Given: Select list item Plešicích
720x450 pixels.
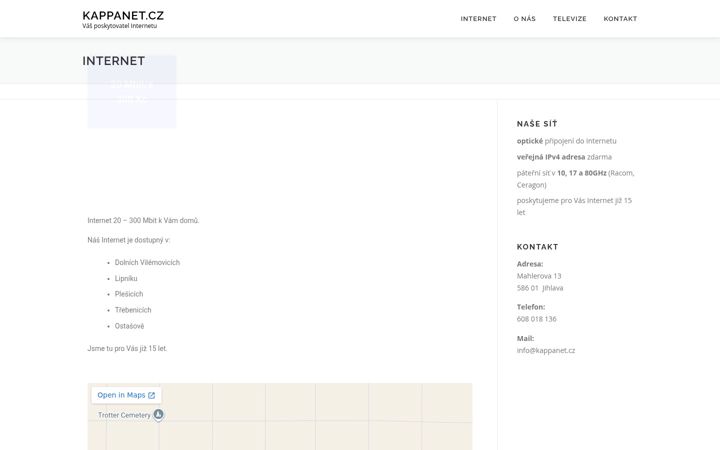Looking at the screenshot, I should pos(129,294).
